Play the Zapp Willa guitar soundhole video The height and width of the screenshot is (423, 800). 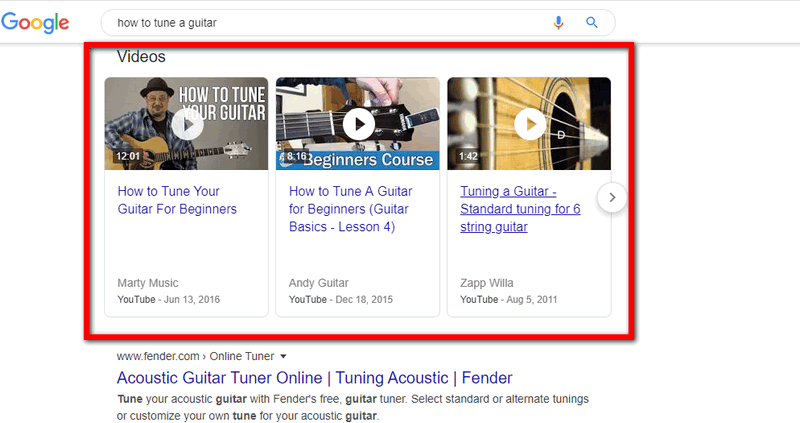pyautogui.click(x=529, y=123)
